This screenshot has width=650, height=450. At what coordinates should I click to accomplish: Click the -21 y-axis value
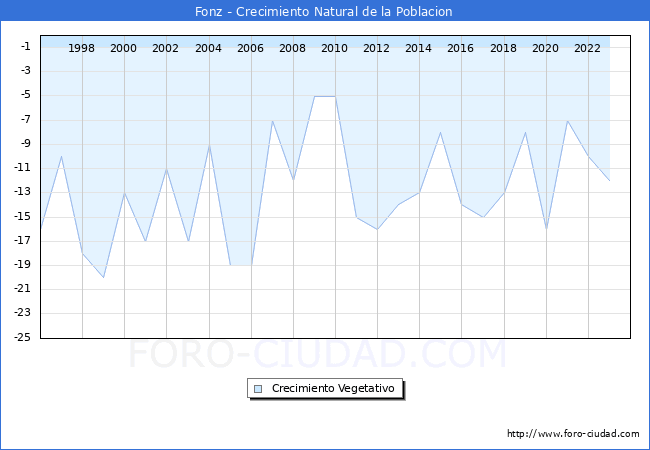(23, 289)
